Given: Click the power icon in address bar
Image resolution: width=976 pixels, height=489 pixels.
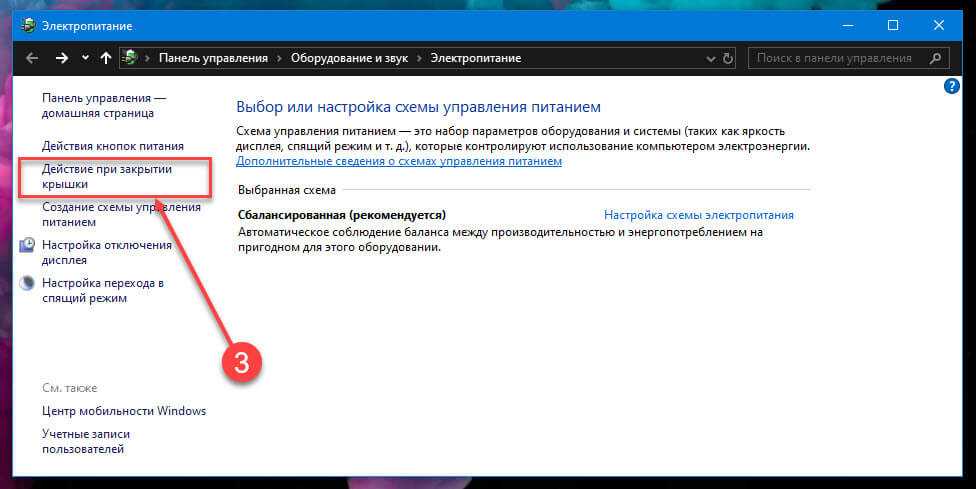Looking at the screenshot, I should pyautogui.click(x=130, y=58).
